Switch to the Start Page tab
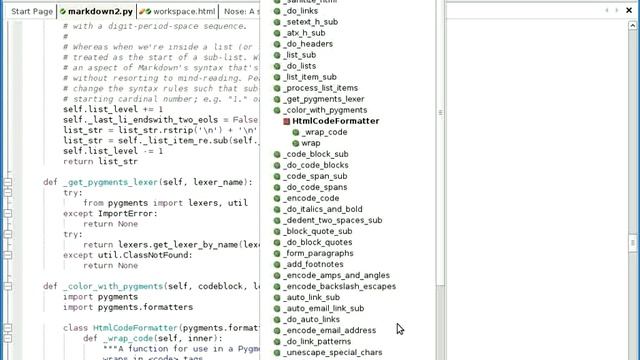This screenshot has height=360, width=640. coord(32,11)
